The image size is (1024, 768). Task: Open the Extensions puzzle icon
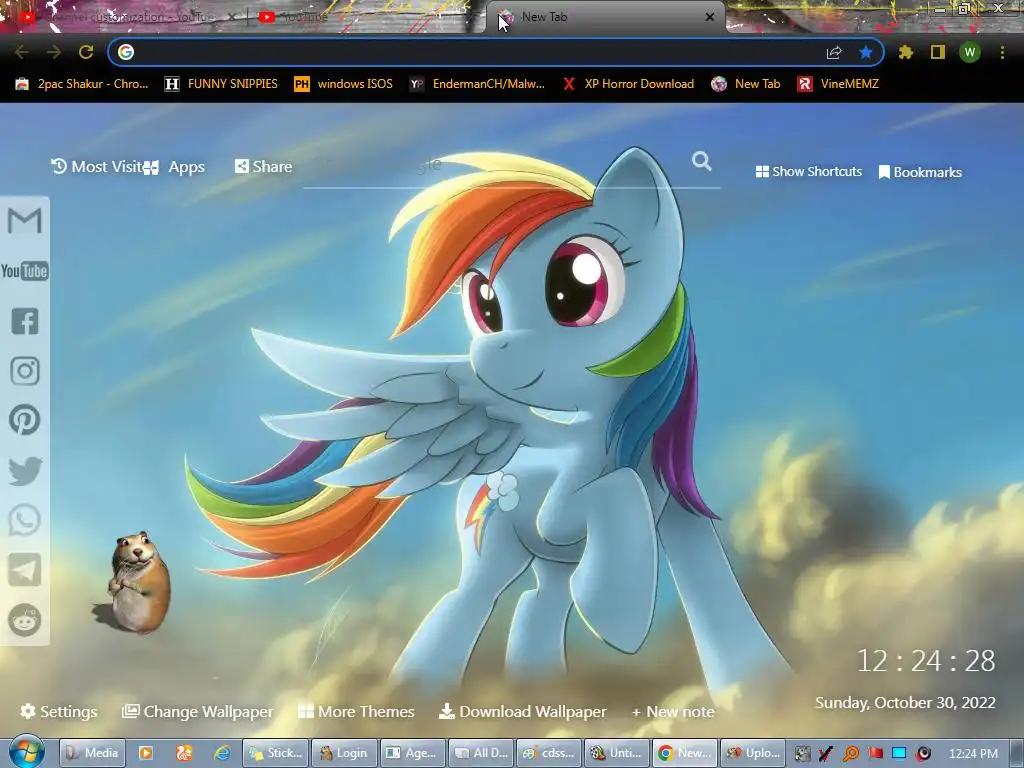tap(906, 52)
